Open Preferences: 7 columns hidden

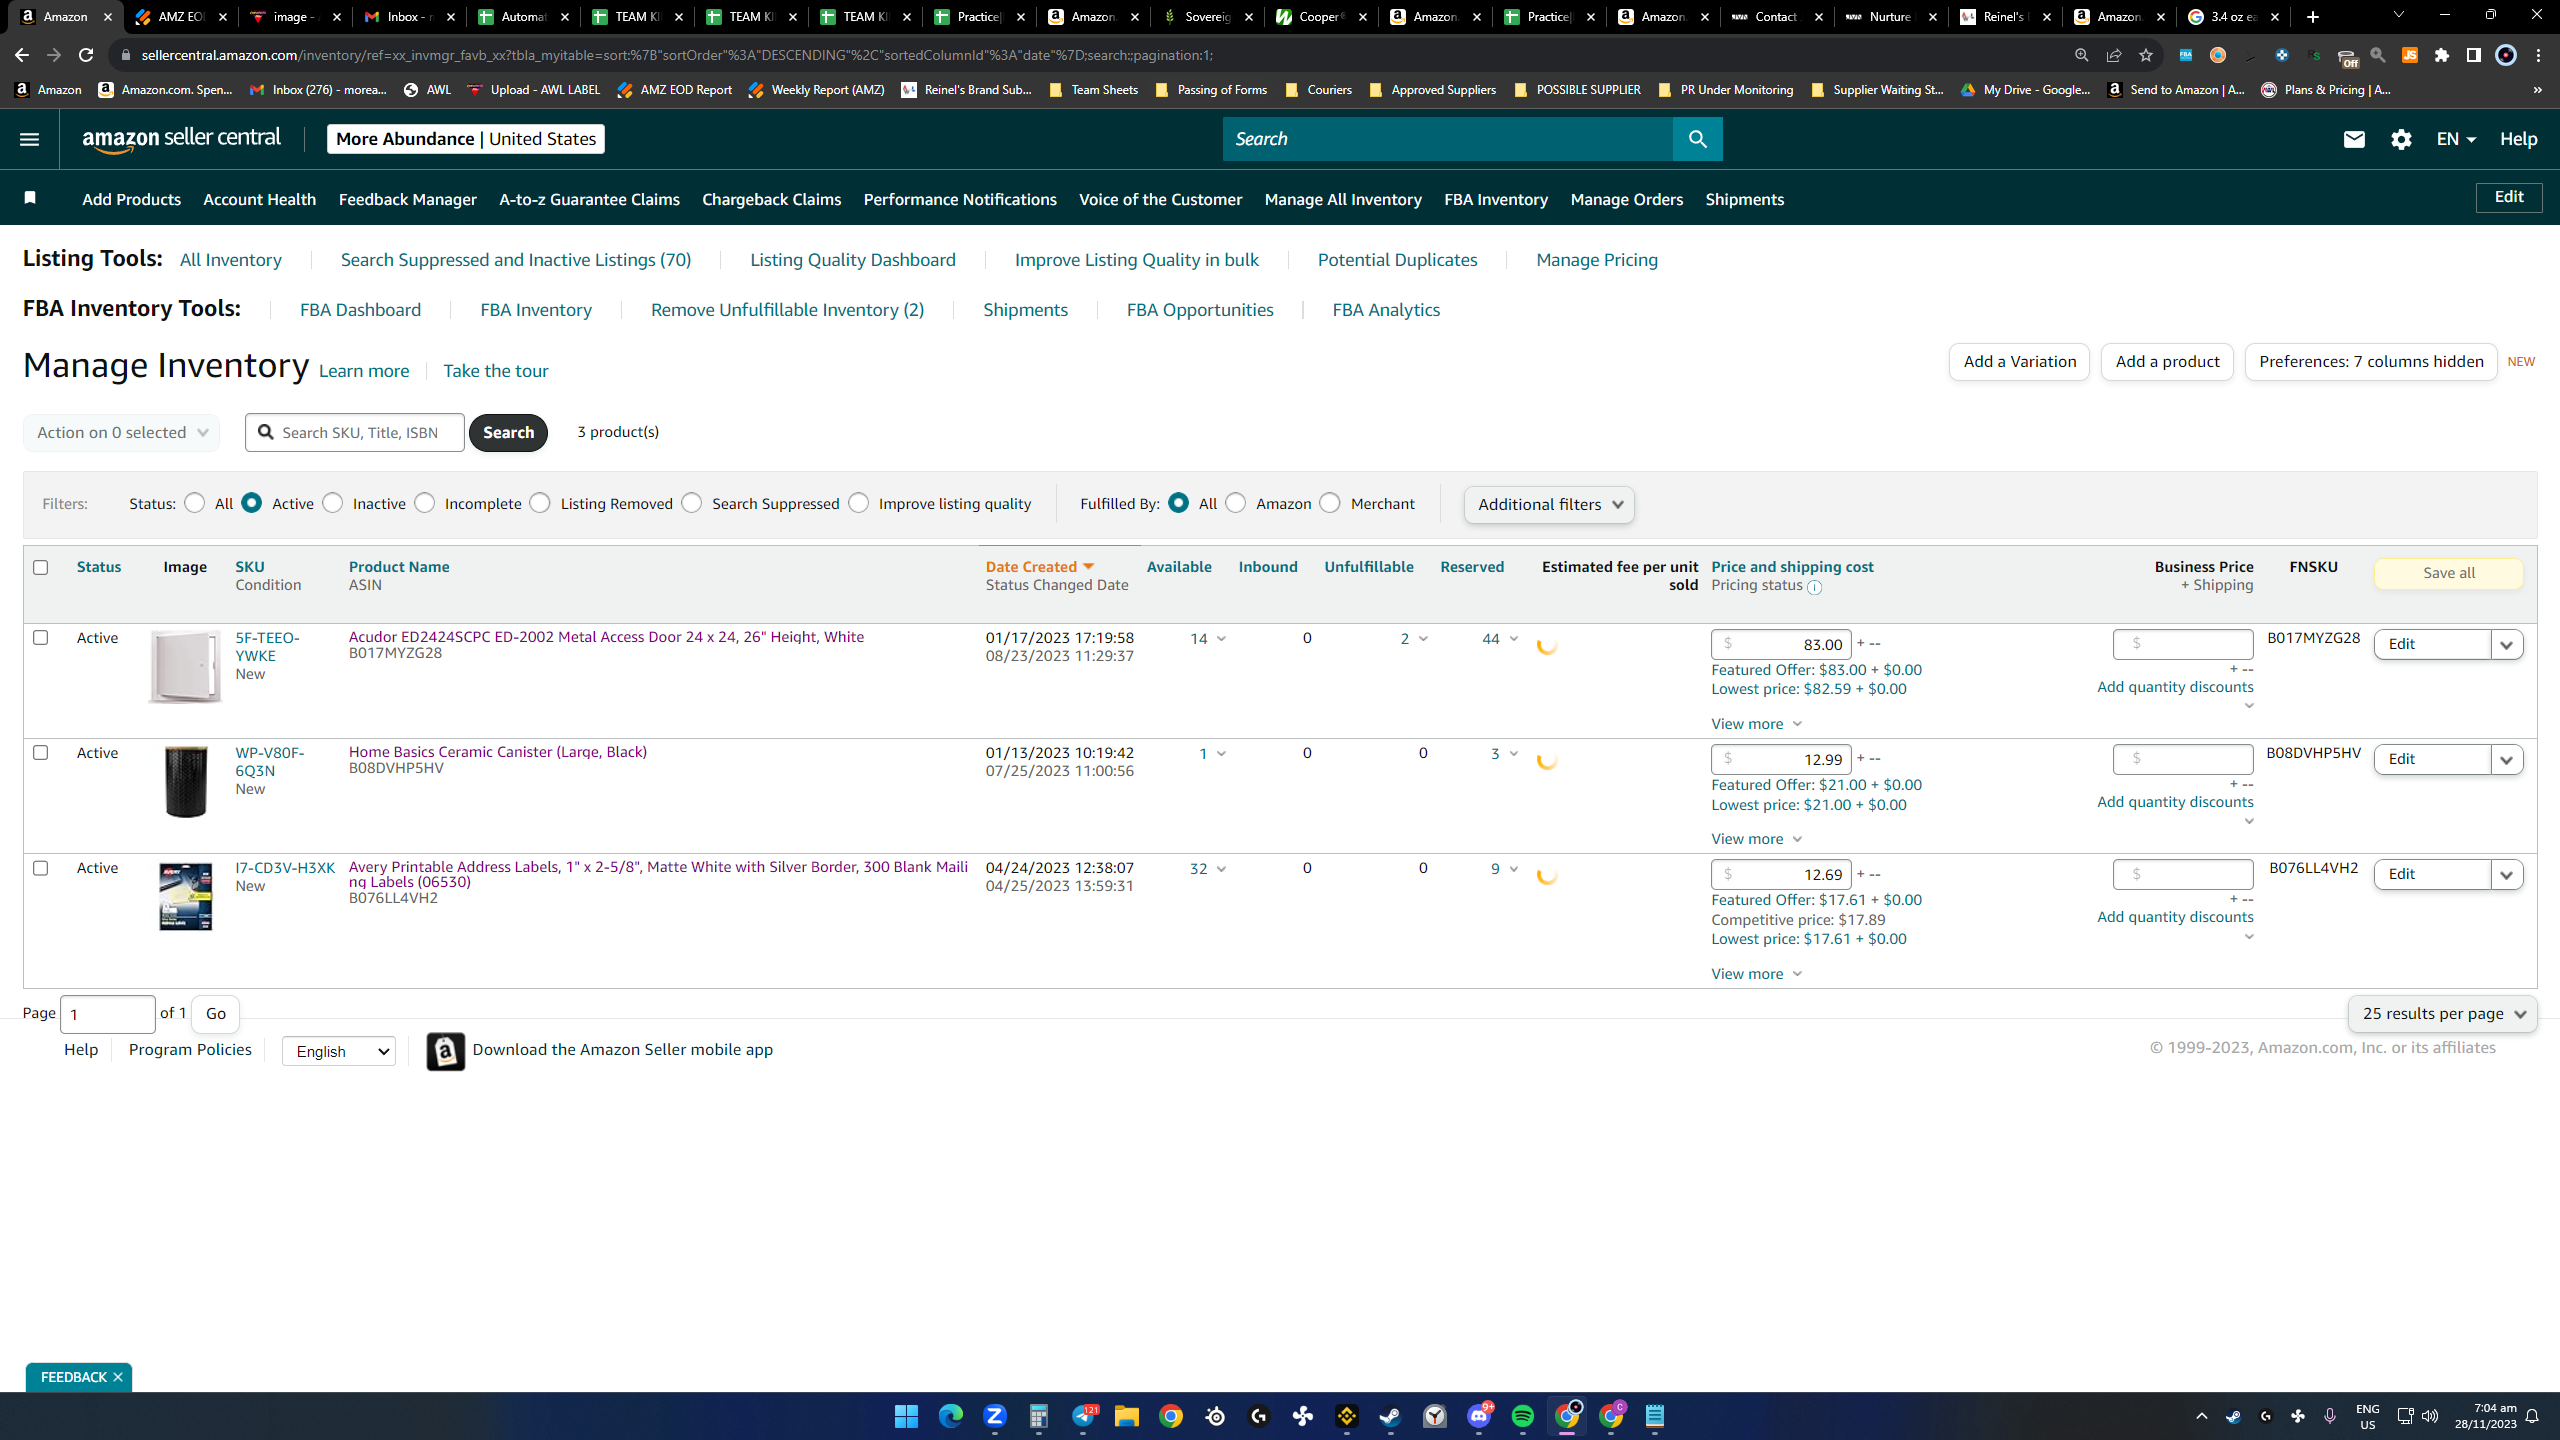tap(2371, 362)
